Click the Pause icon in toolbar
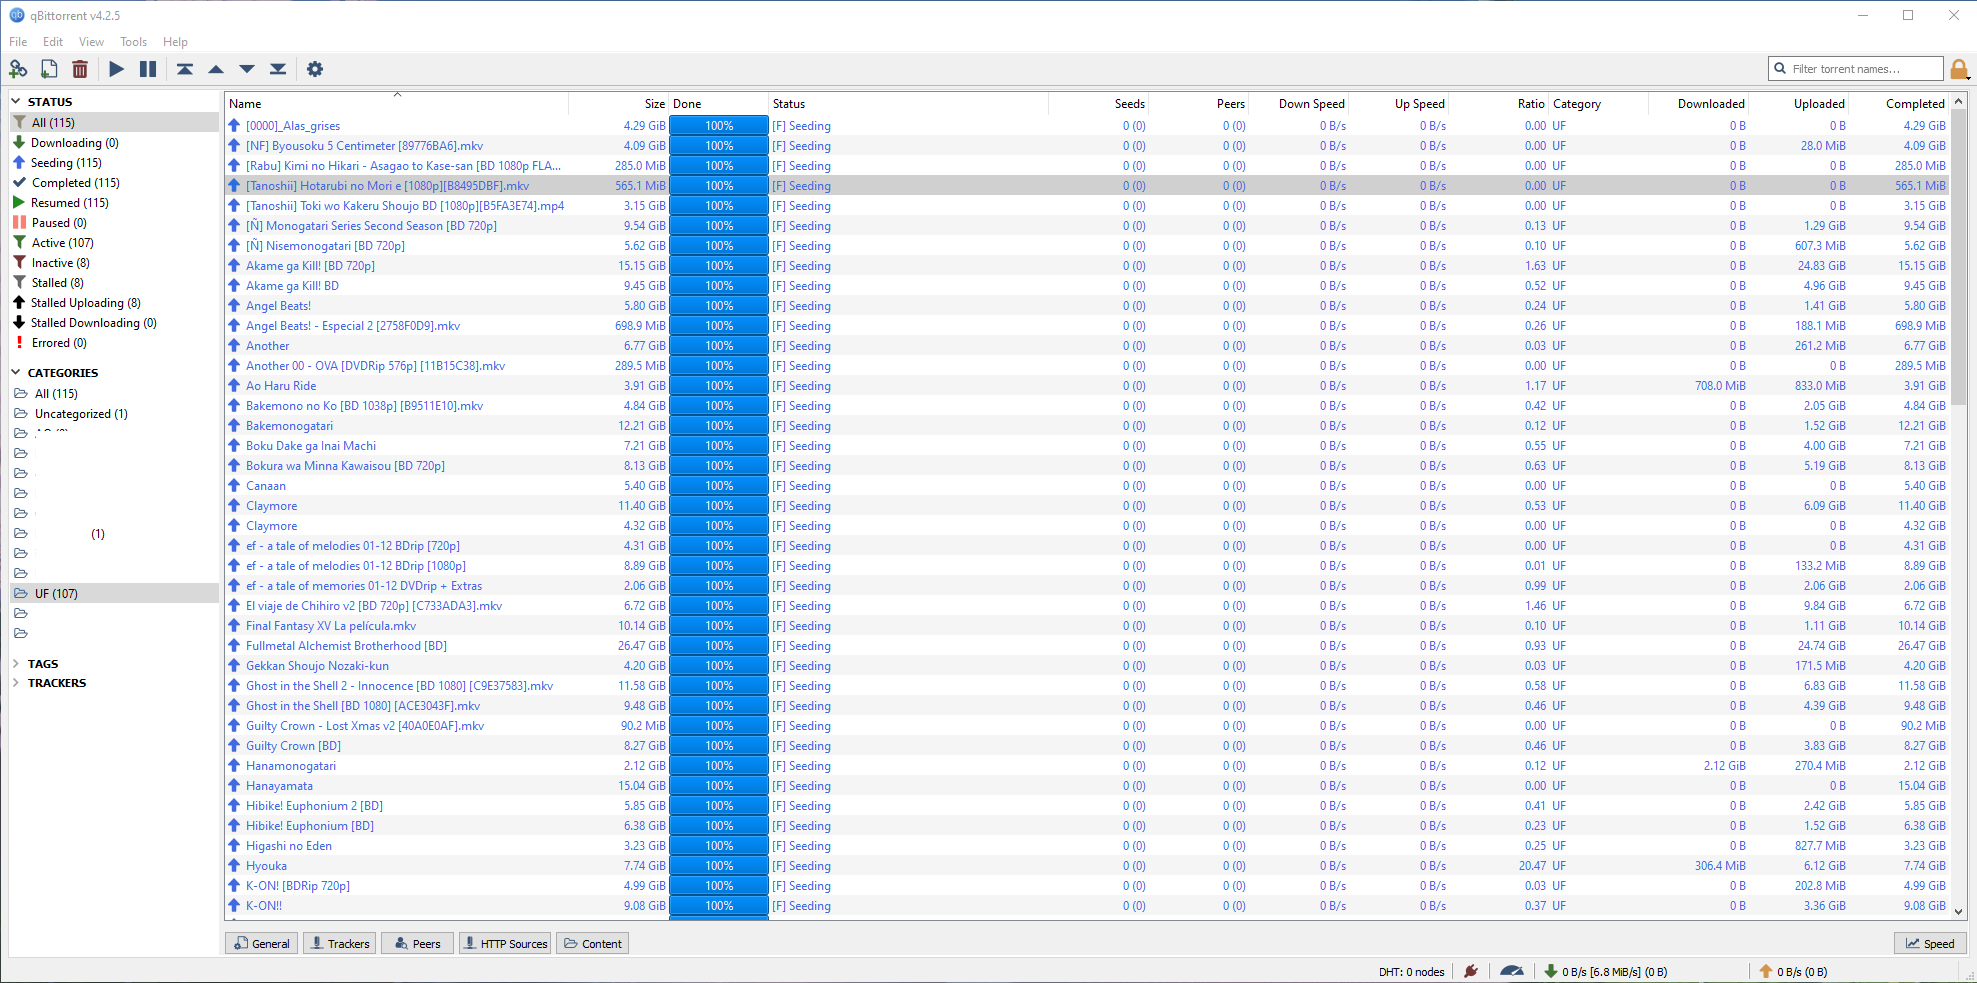 click(x=148, y=69)
